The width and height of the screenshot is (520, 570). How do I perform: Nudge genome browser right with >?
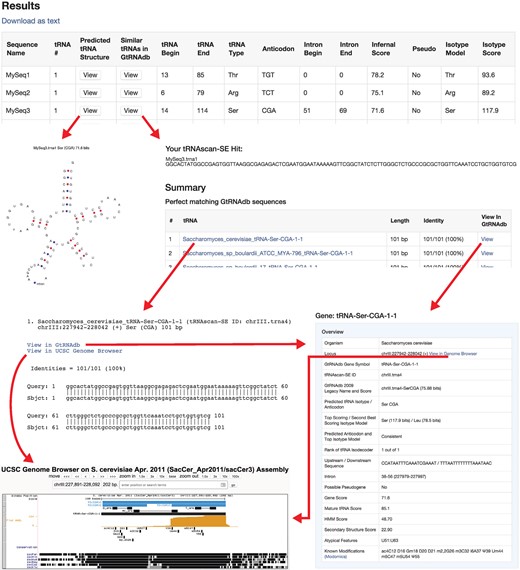[94, 476]
